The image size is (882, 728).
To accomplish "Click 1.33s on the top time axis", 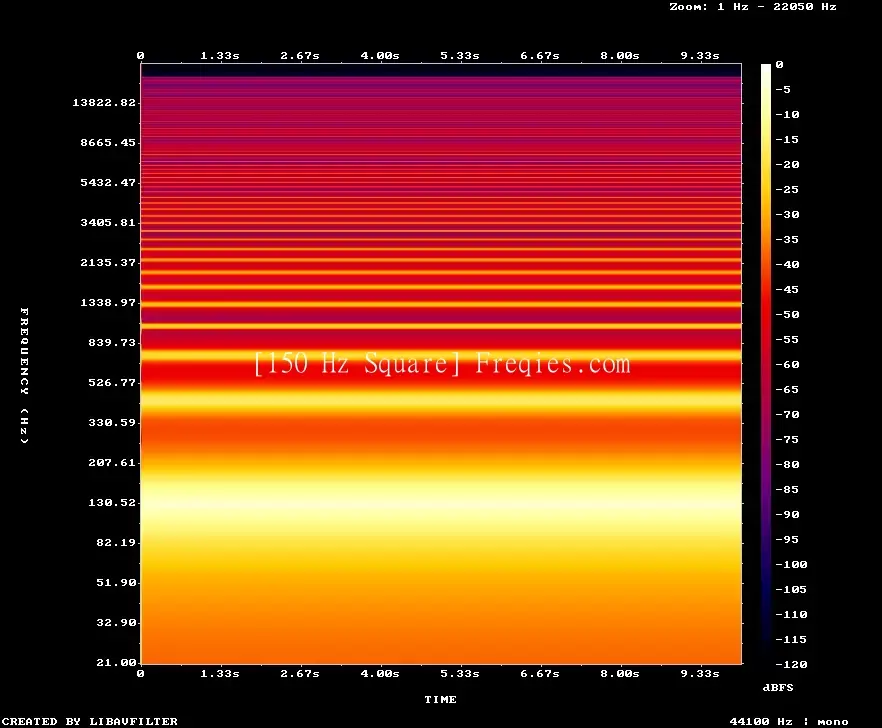I will pos(220,55).
